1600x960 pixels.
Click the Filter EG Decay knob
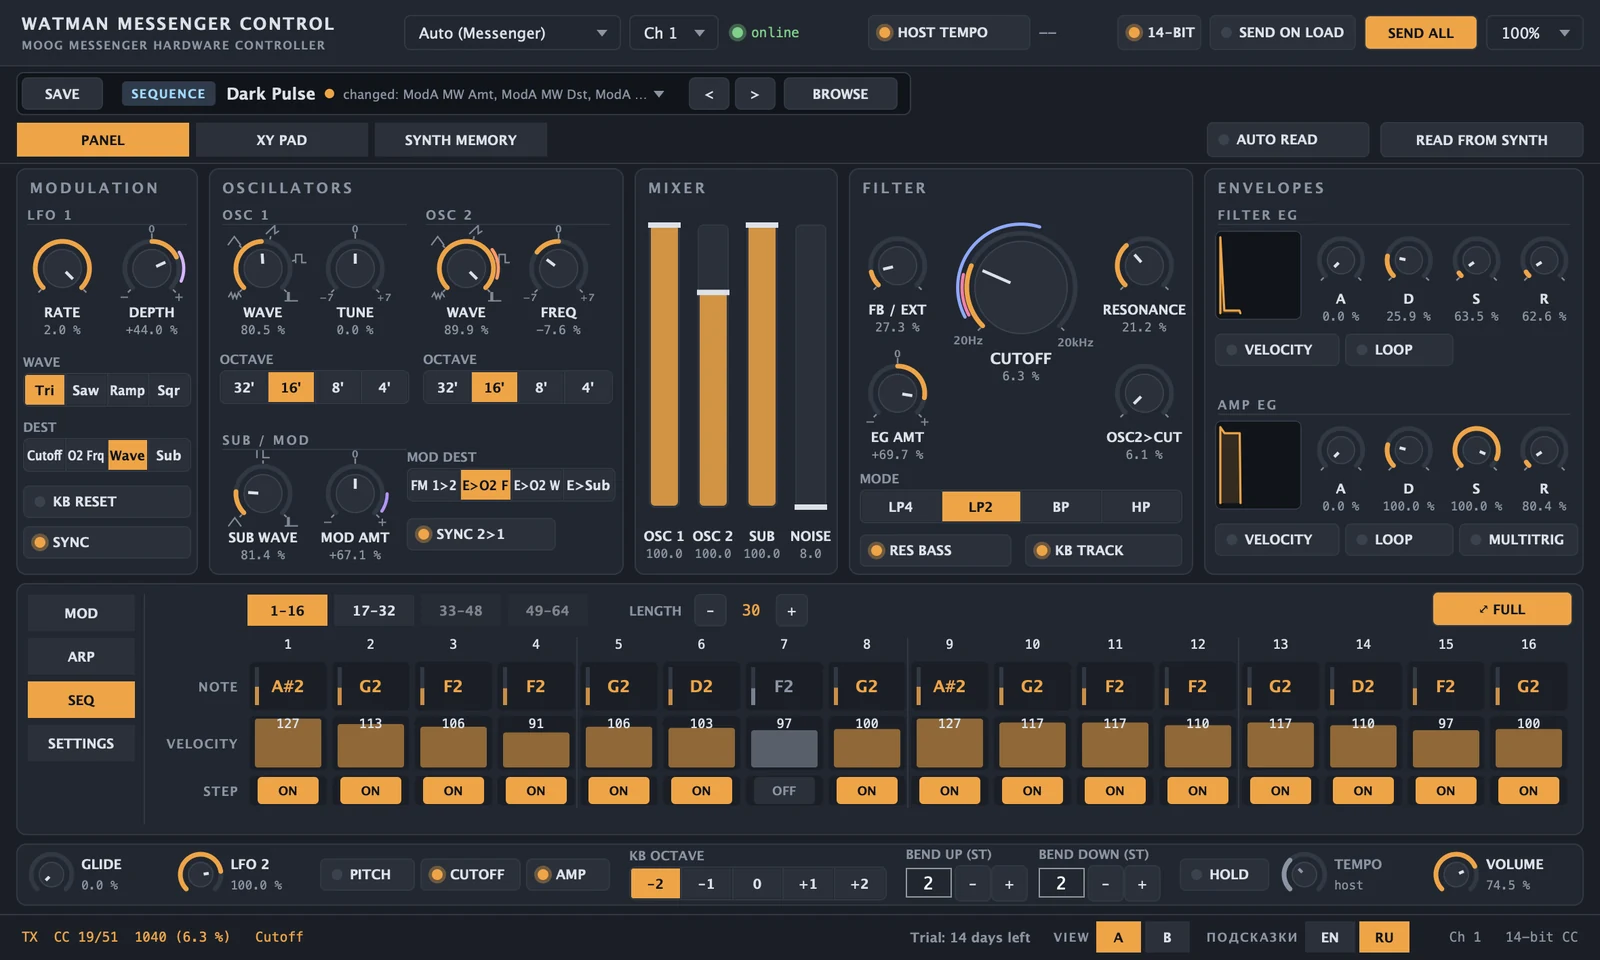[x=1408, y=262]
